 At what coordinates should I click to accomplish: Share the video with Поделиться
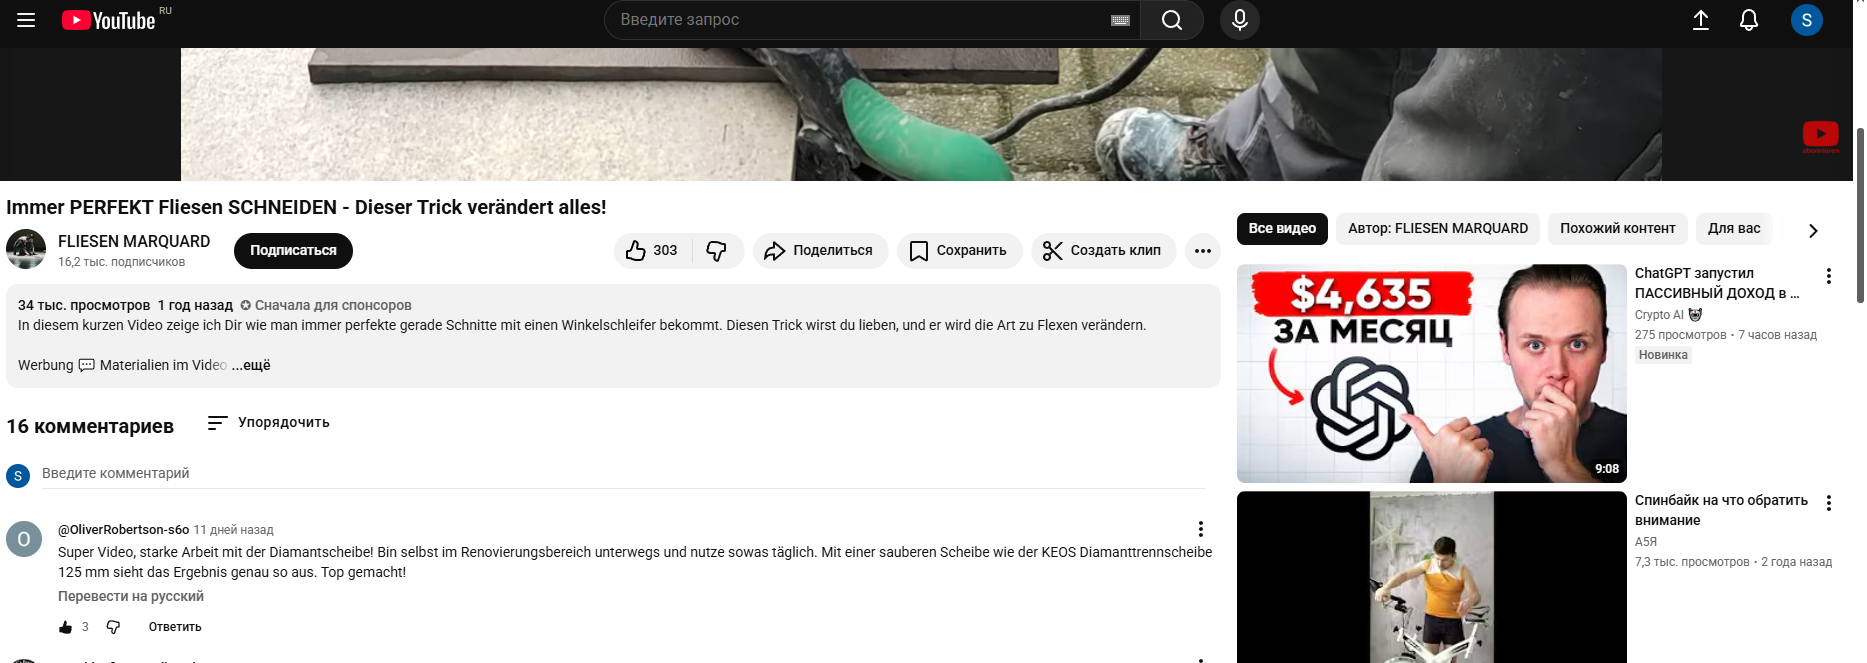pos(820,251)
